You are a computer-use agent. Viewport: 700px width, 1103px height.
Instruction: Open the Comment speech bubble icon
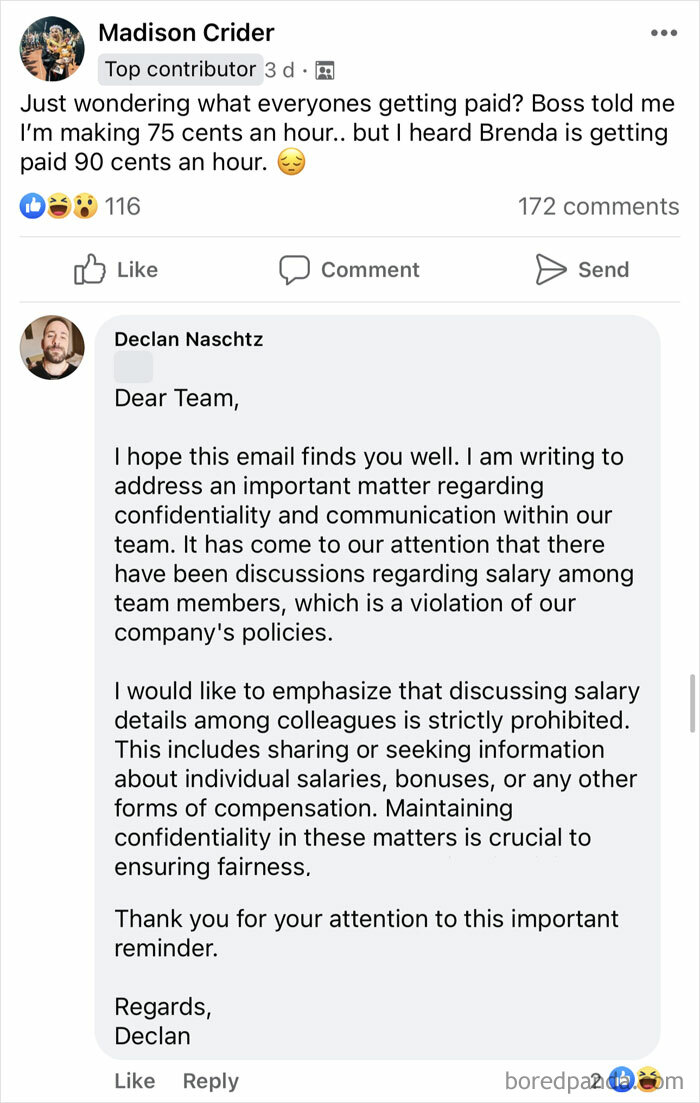tap(296, 269)
